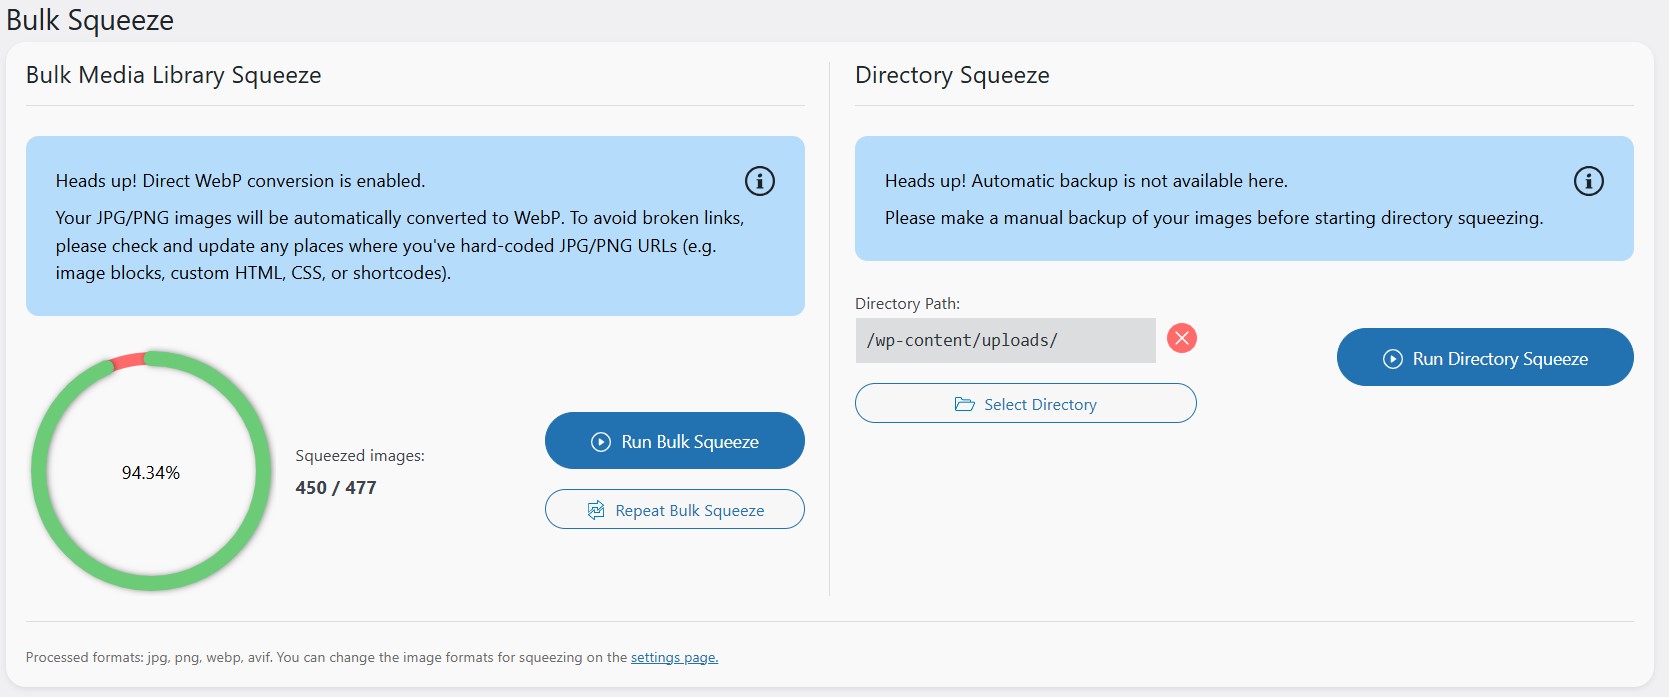Image resolution: width=1669 pixels, height=697 pixels.
Task: Click the play icon on Run Directory Squeeze
Action: point(1393,359)
